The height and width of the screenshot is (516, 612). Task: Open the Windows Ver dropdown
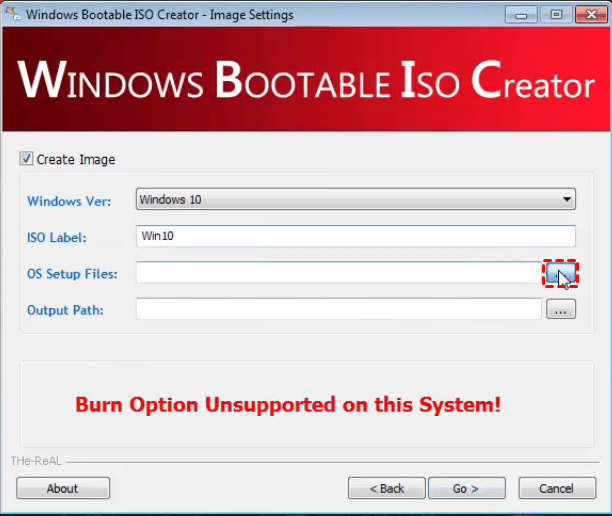pos(356,199)
